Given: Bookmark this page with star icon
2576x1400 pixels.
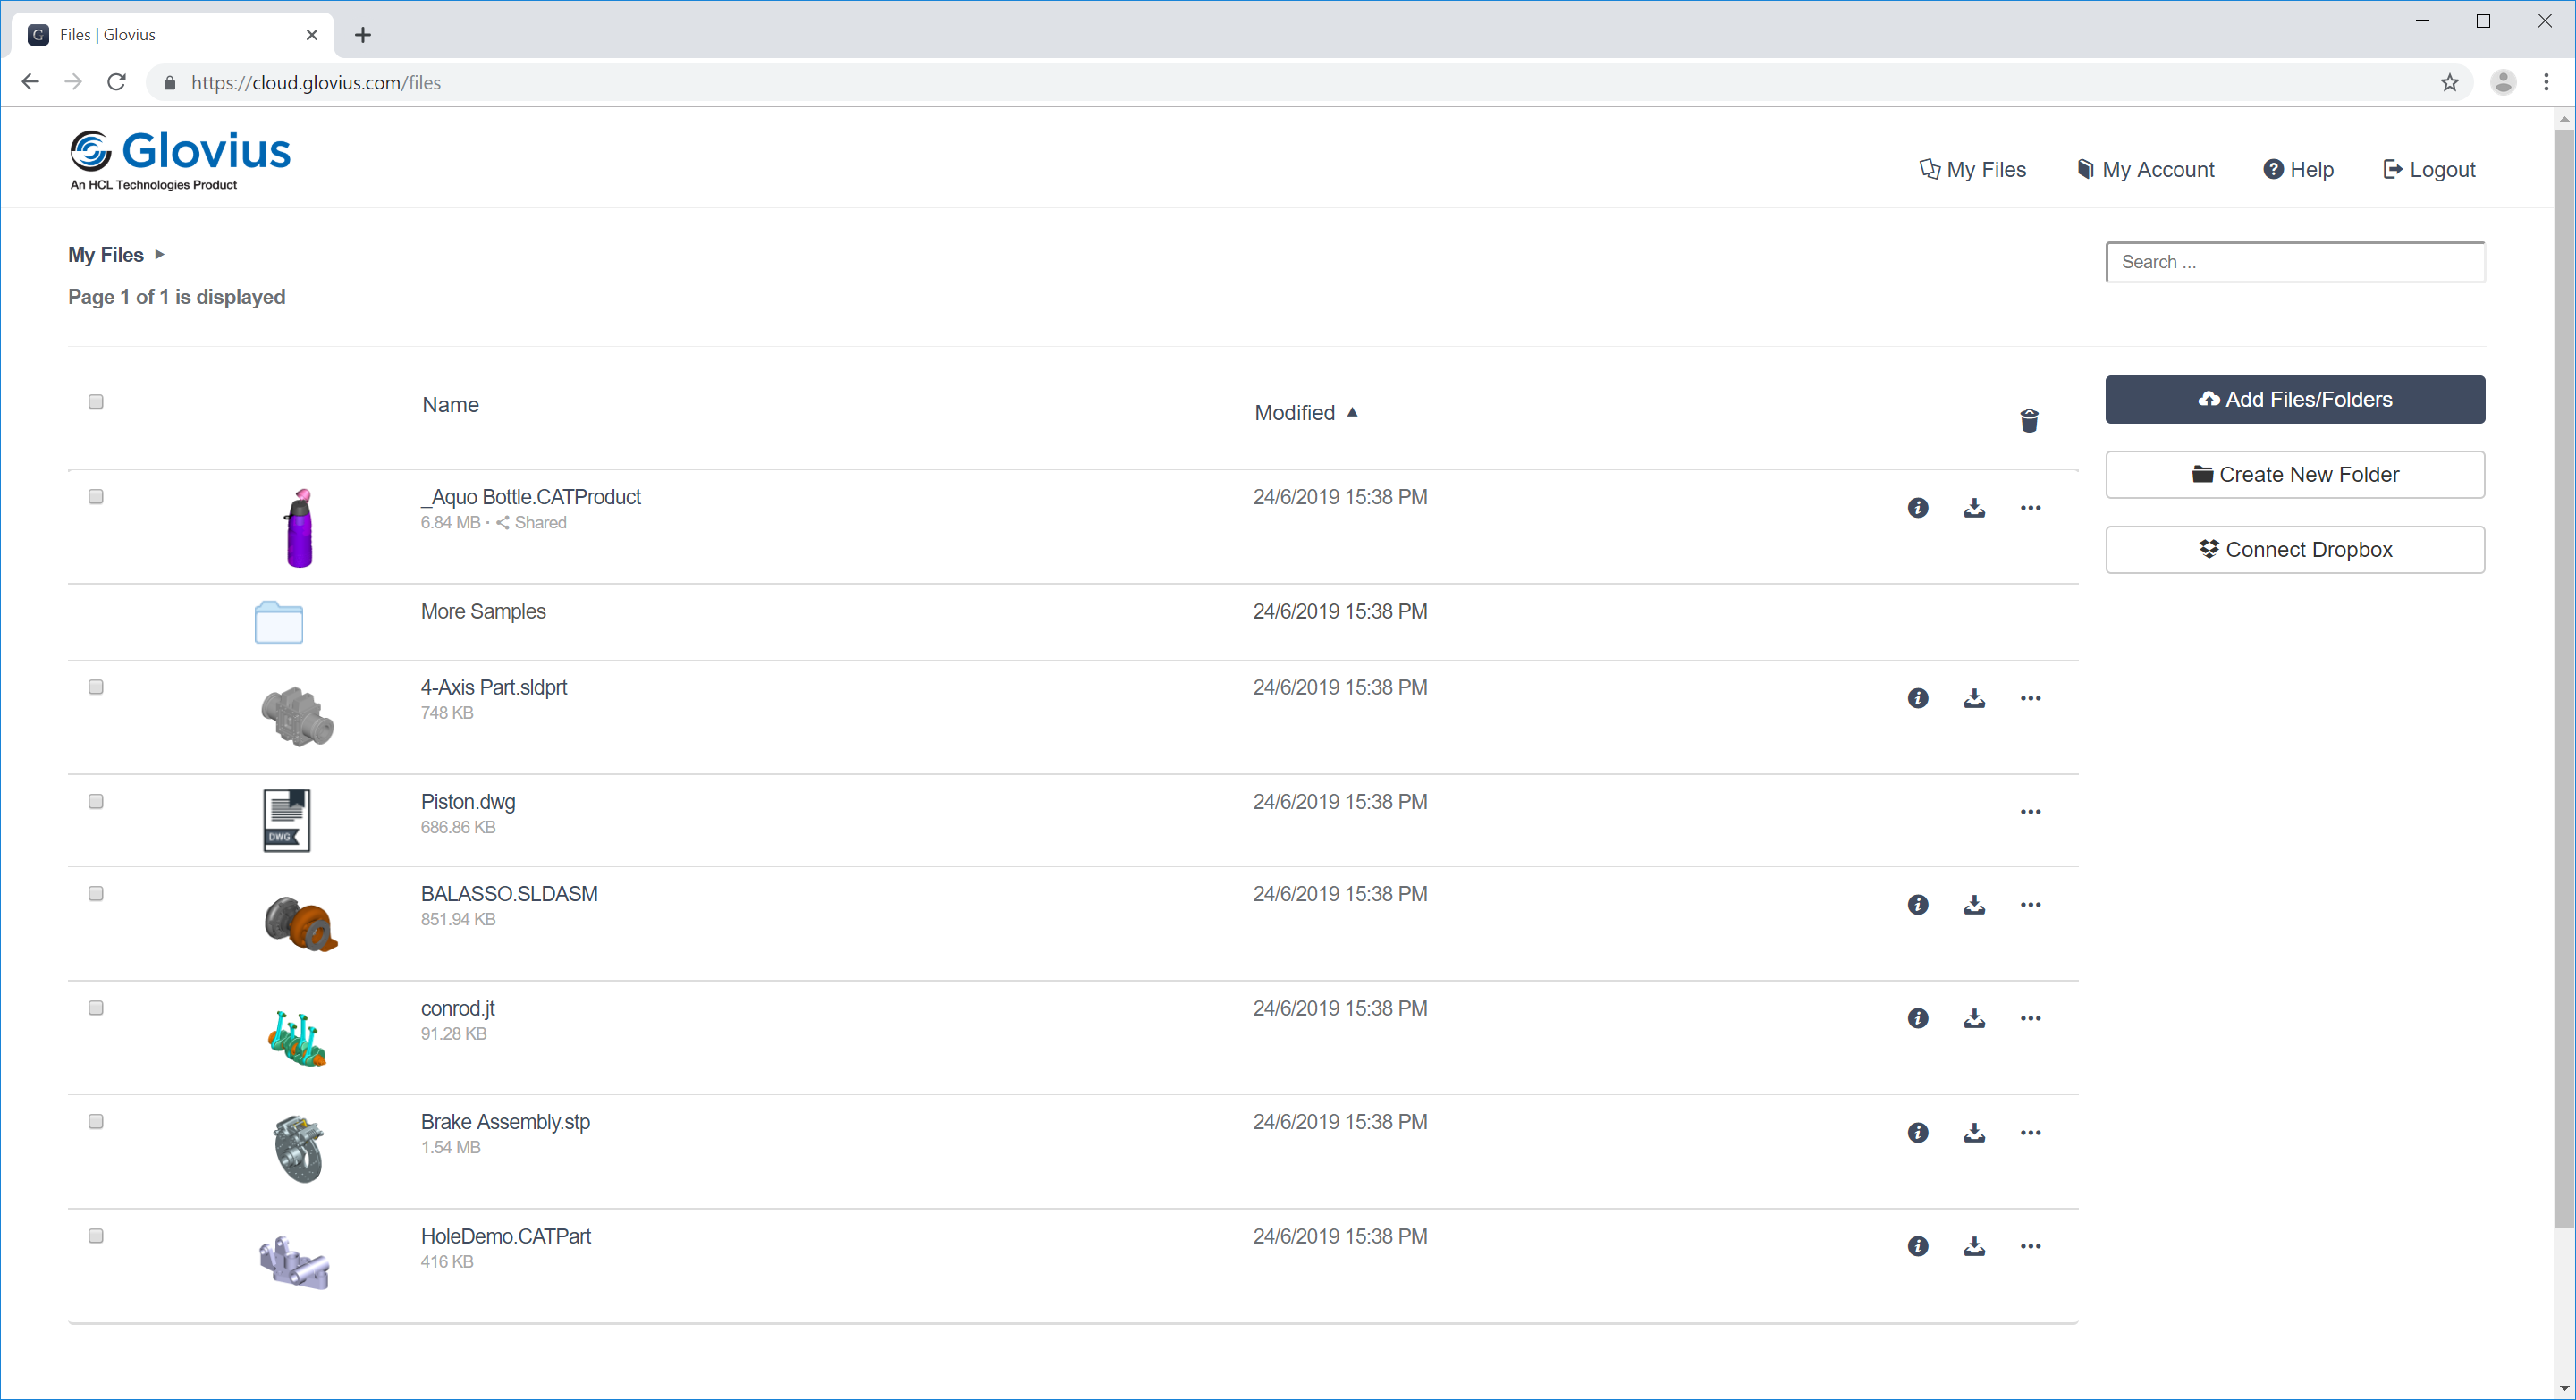Looking at the screenshot, I should pyautogui.click(x=2449, y=83).
